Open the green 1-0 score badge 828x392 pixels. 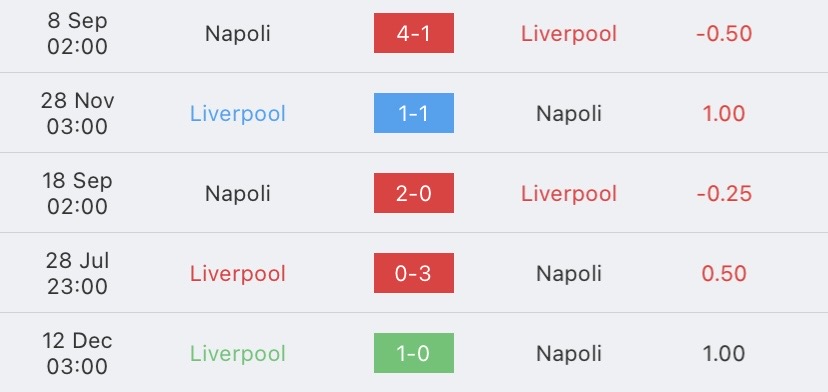coord(413,353)
